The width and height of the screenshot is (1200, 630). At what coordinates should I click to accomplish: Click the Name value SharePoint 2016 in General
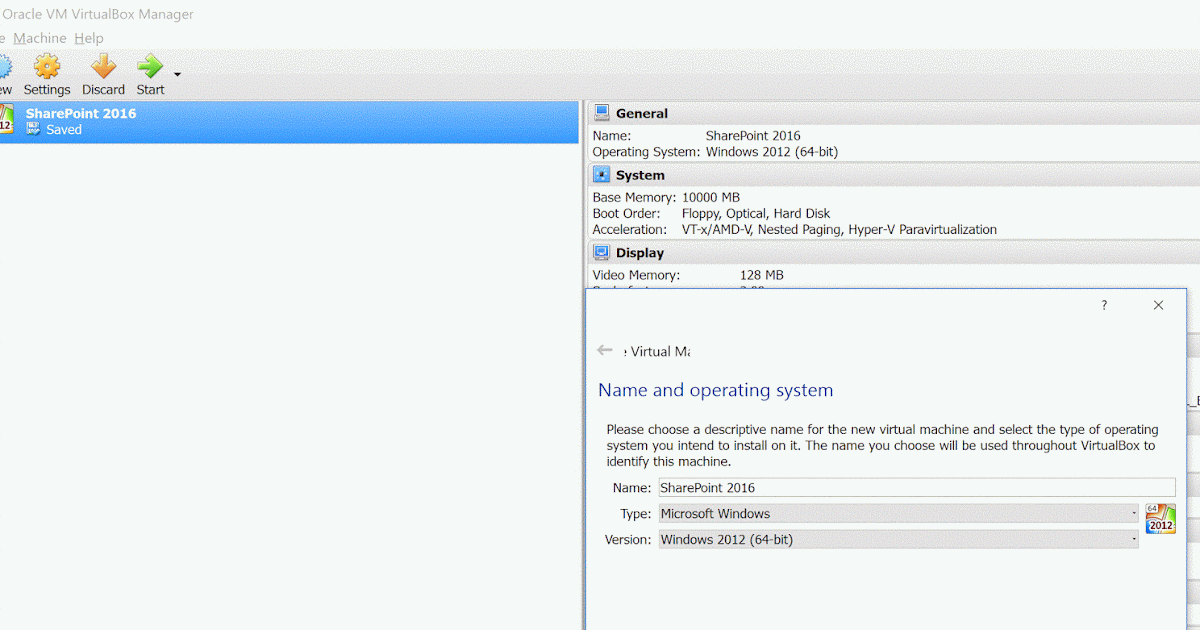(x=753, y=136)
